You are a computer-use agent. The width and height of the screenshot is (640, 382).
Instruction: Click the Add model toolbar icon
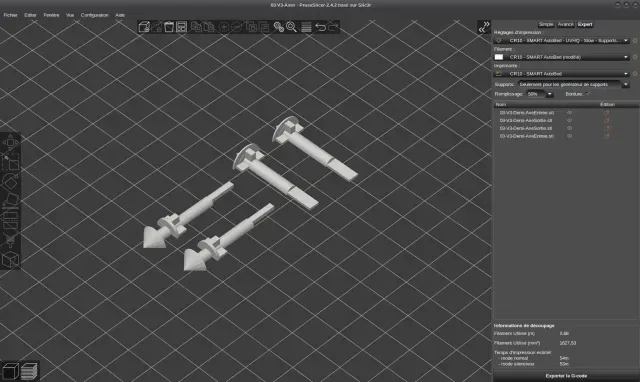(144, 27)
